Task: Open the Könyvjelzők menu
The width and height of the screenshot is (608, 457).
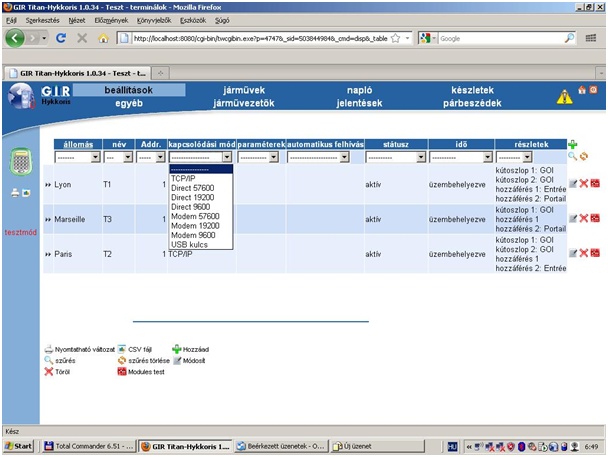Action: point(154,20)
